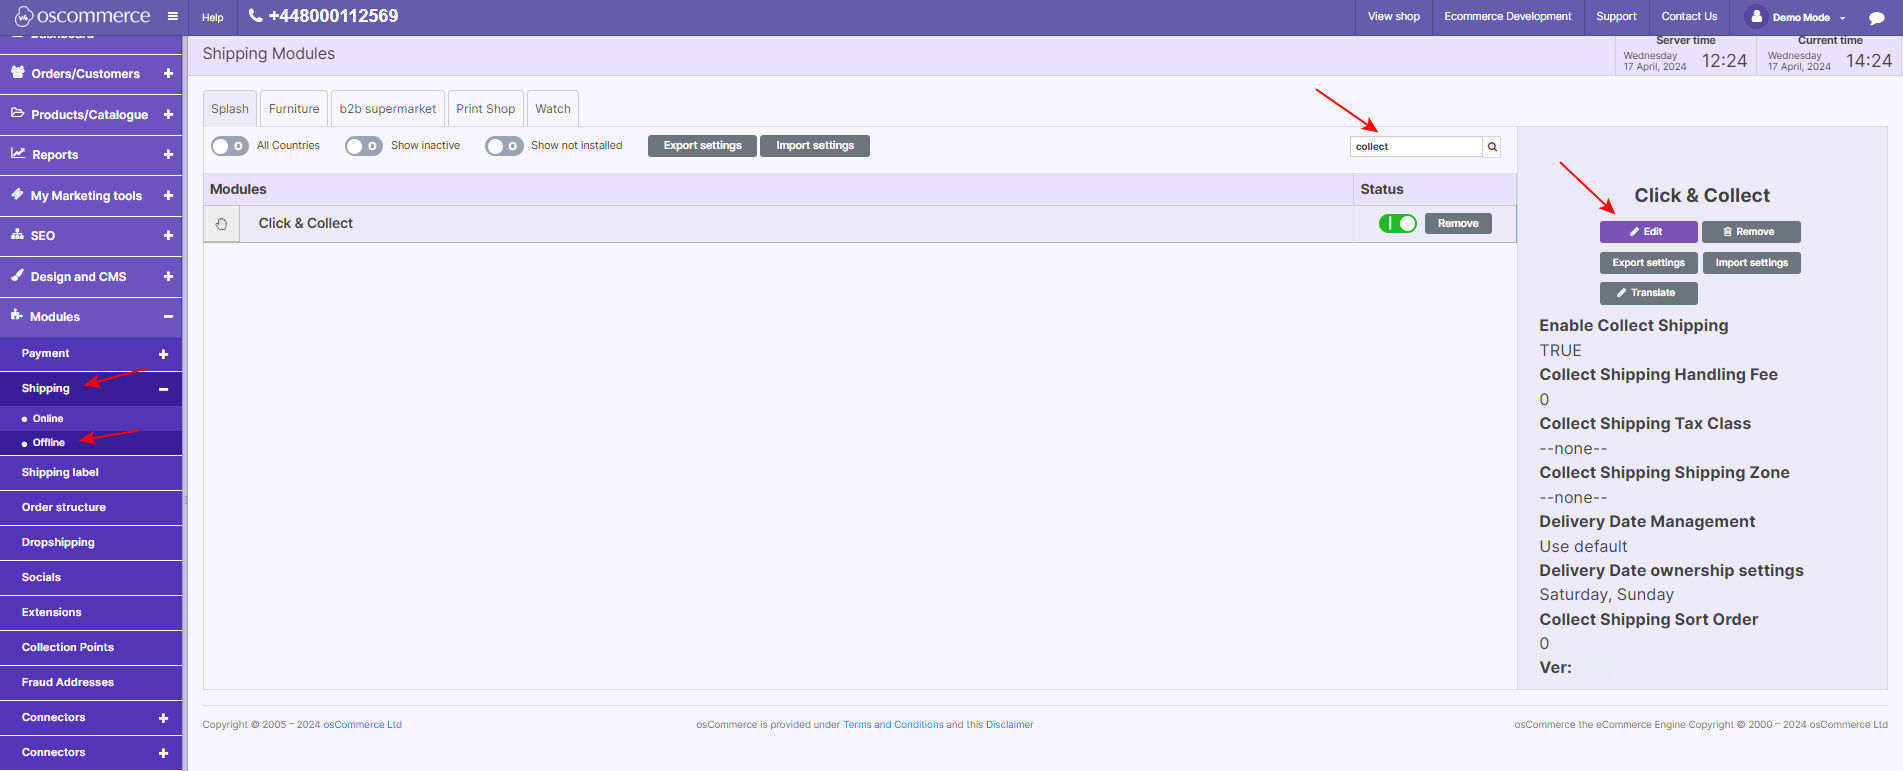Image resolution: width=1903 pixels, height=771 pixels.
Task: Click the Modules puzzle icon
Action: pos(17,315)
